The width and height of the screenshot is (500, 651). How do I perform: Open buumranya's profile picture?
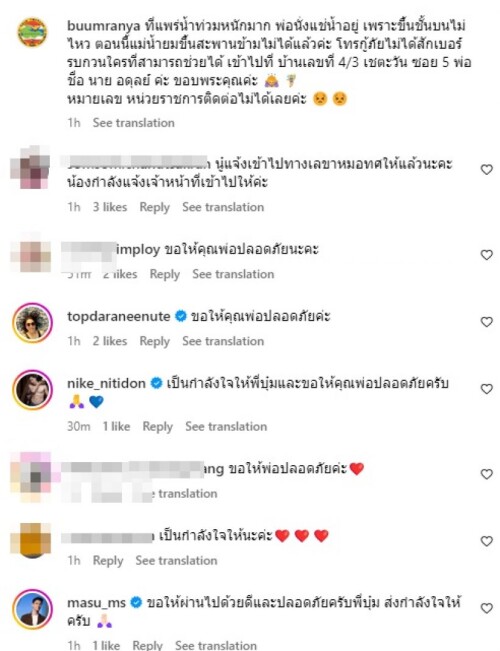32,33
